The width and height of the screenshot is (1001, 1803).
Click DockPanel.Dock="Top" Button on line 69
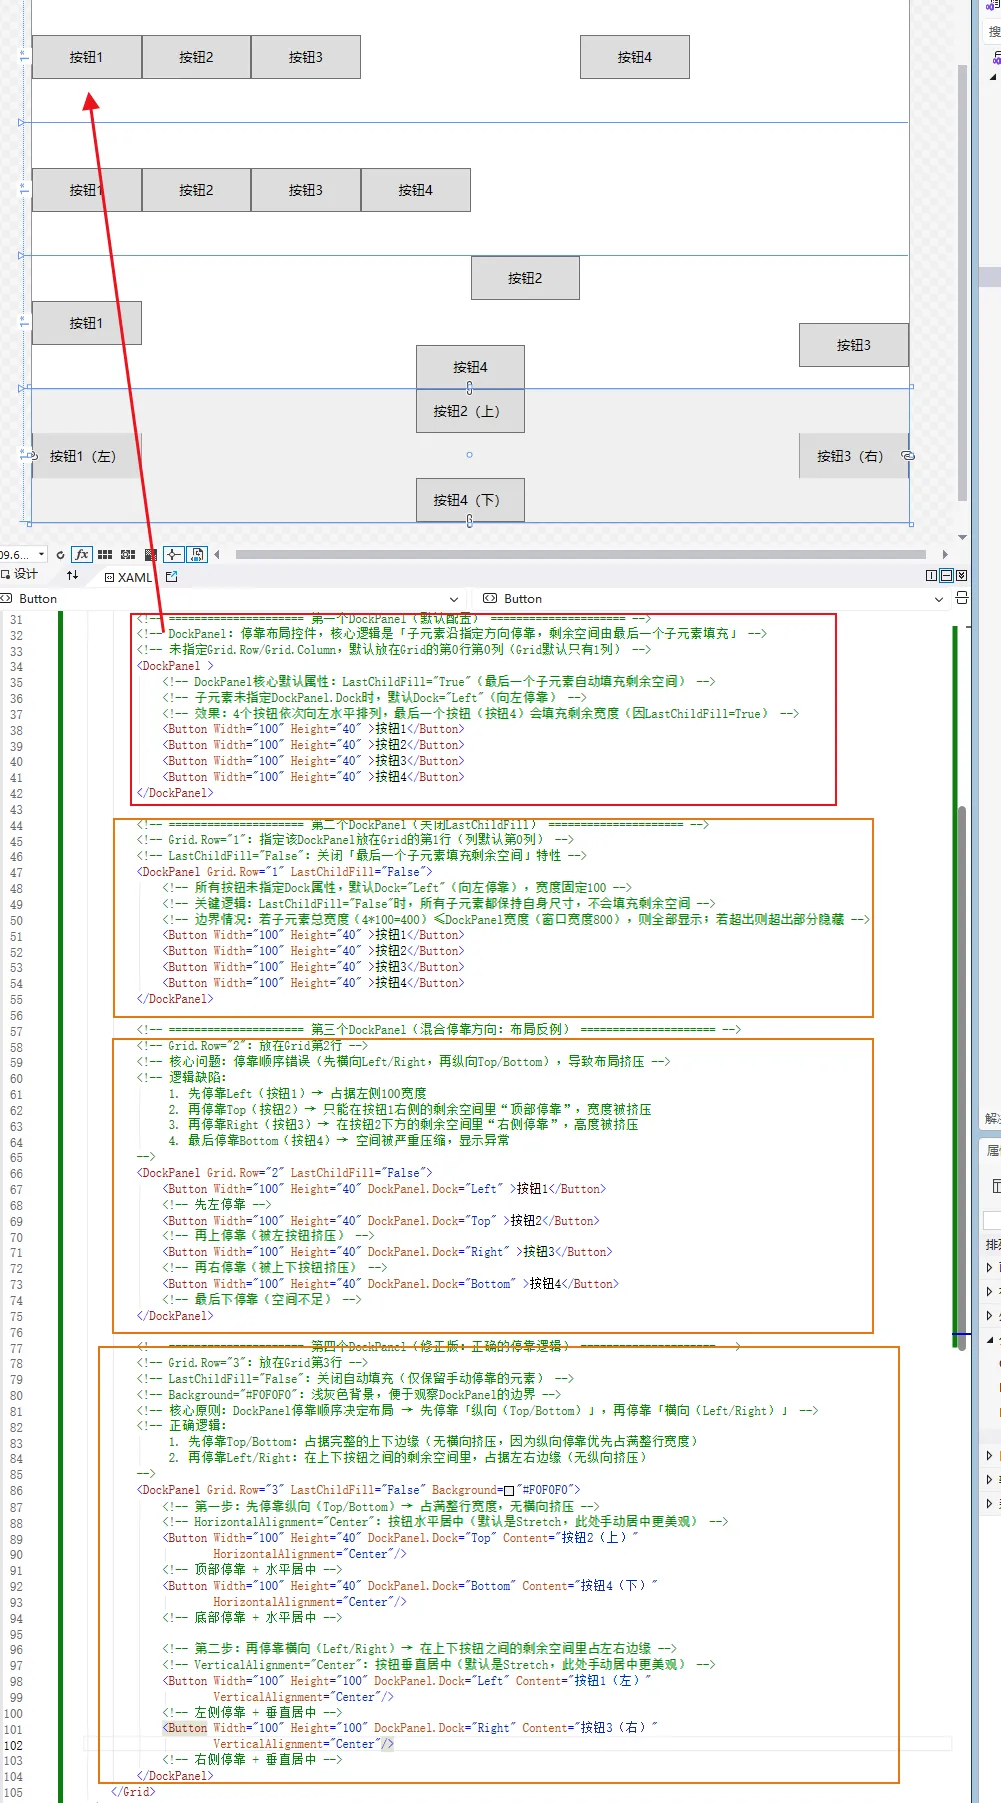point(381,1221)
